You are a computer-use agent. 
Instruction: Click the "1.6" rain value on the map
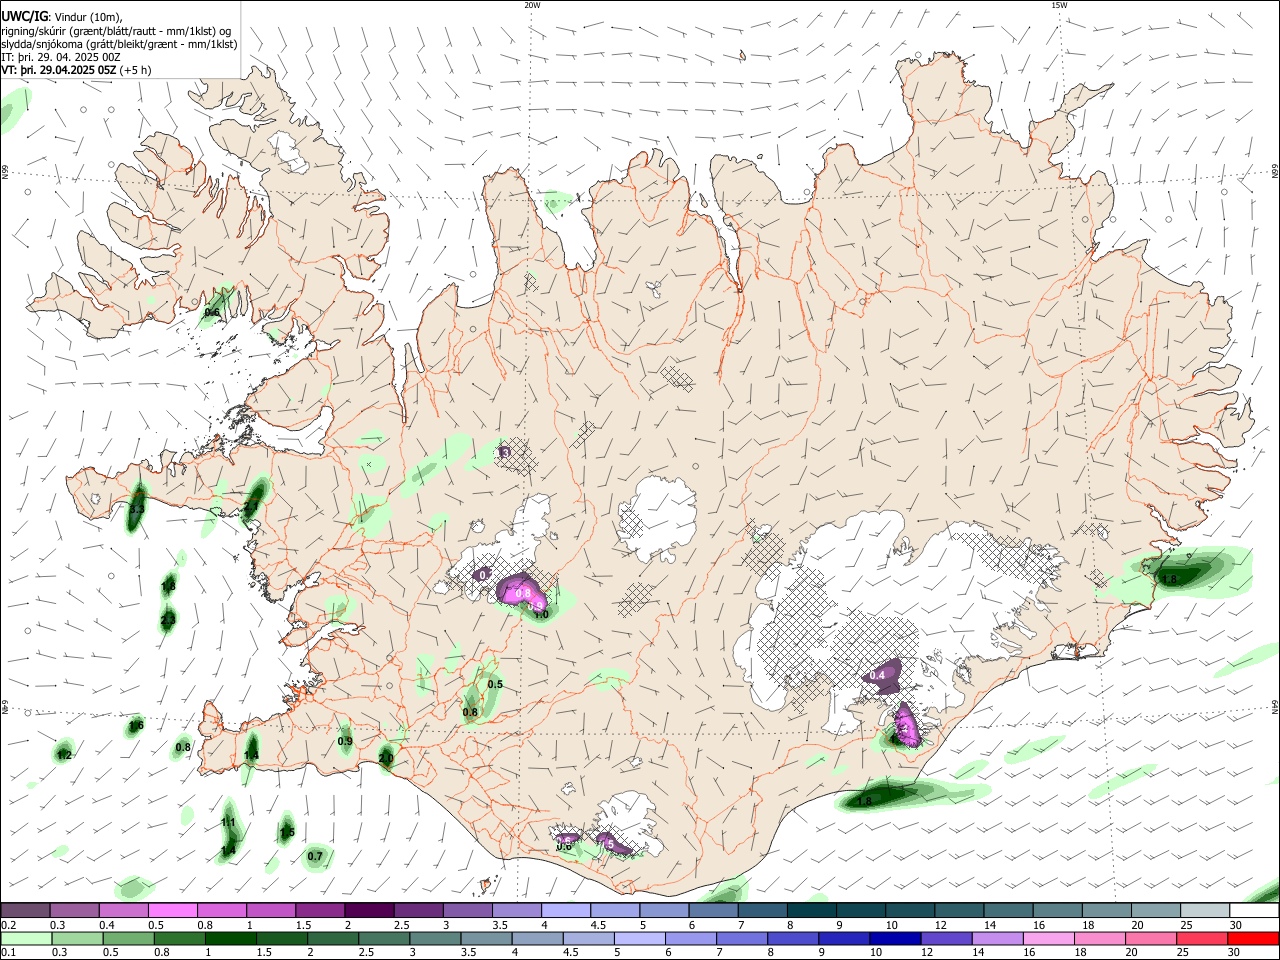click(x=136, y=725)
